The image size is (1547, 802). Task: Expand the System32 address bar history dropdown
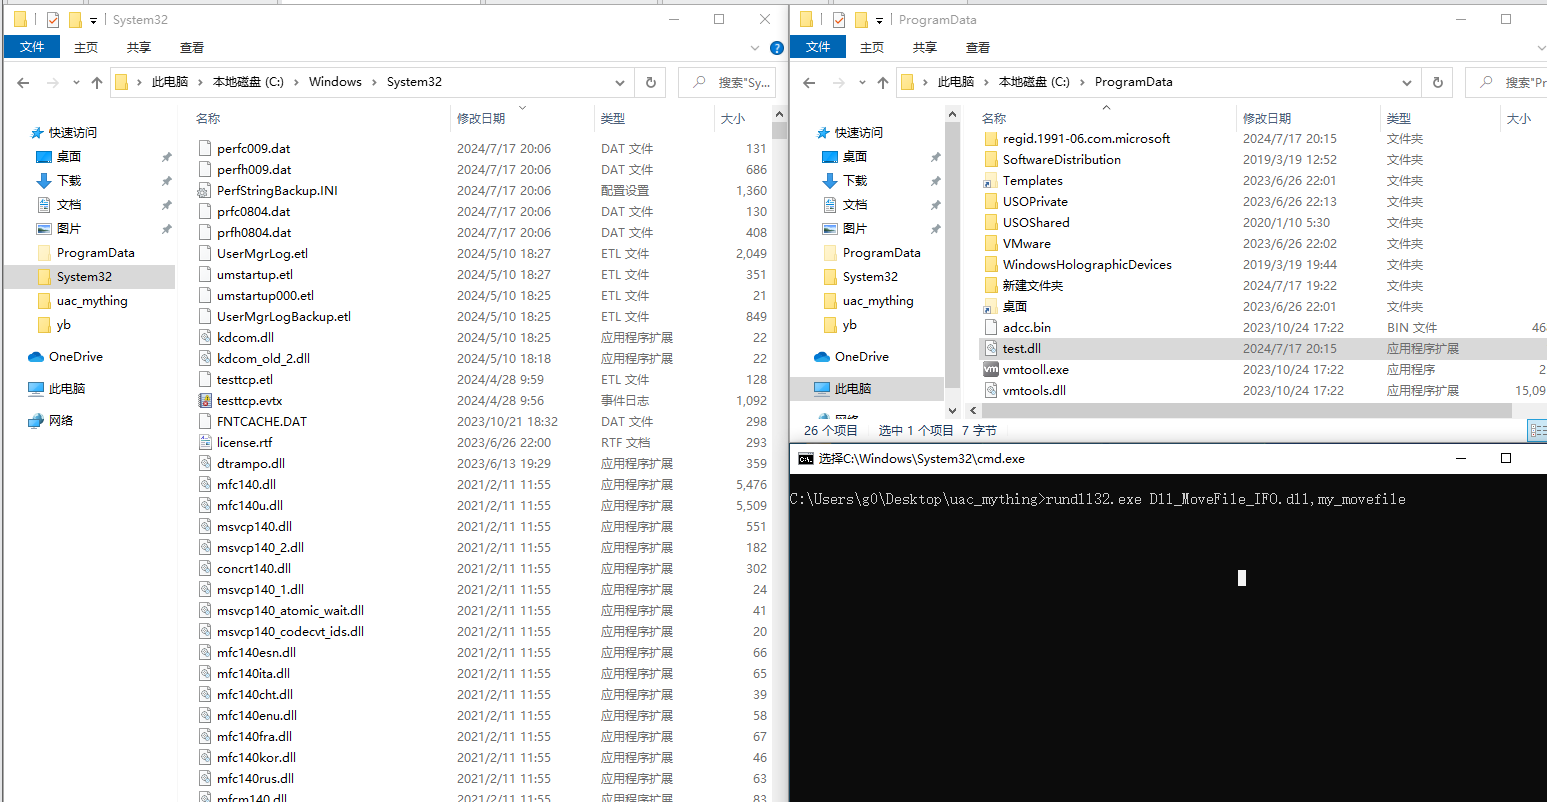tap(620, 83)
